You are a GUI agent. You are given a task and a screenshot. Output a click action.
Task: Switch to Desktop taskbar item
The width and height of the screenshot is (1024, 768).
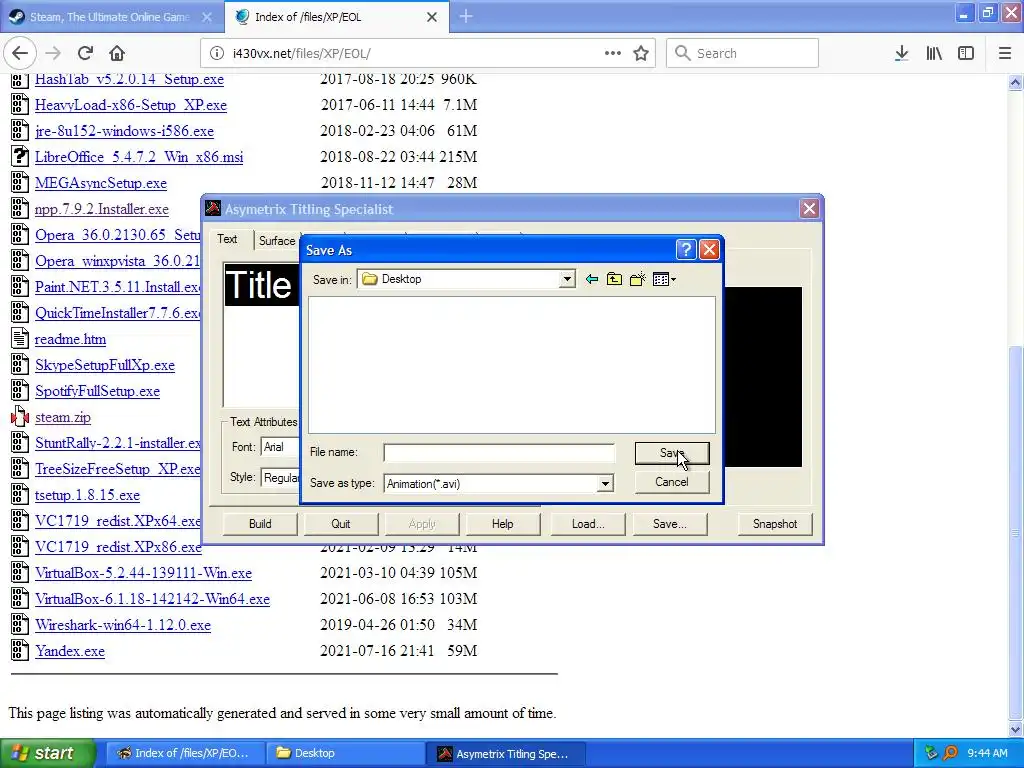(344, 753)
